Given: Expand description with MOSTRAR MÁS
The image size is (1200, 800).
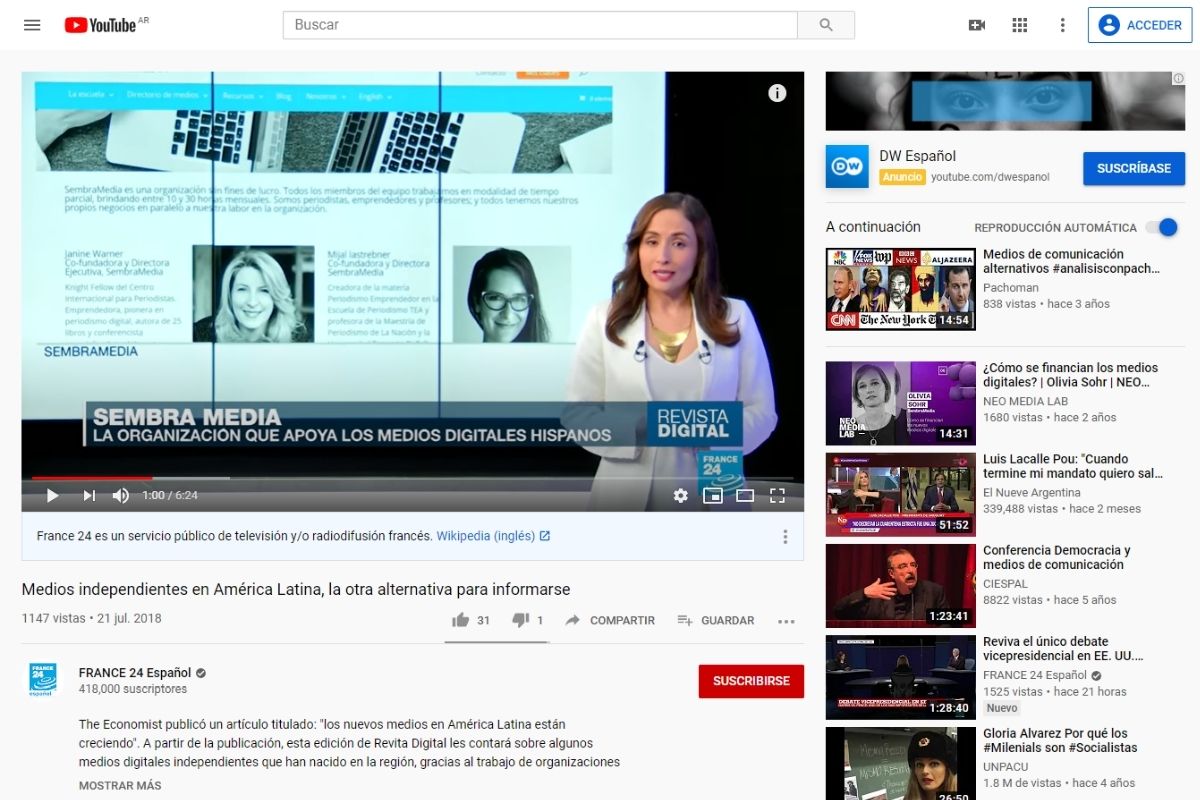Looking at the screenshot, I should coord(120,785).
